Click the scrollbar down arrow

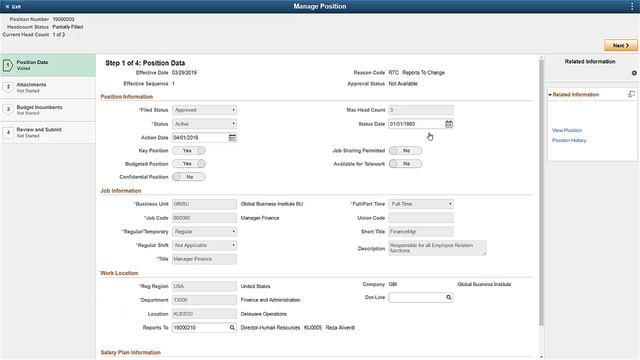point(541,357)
